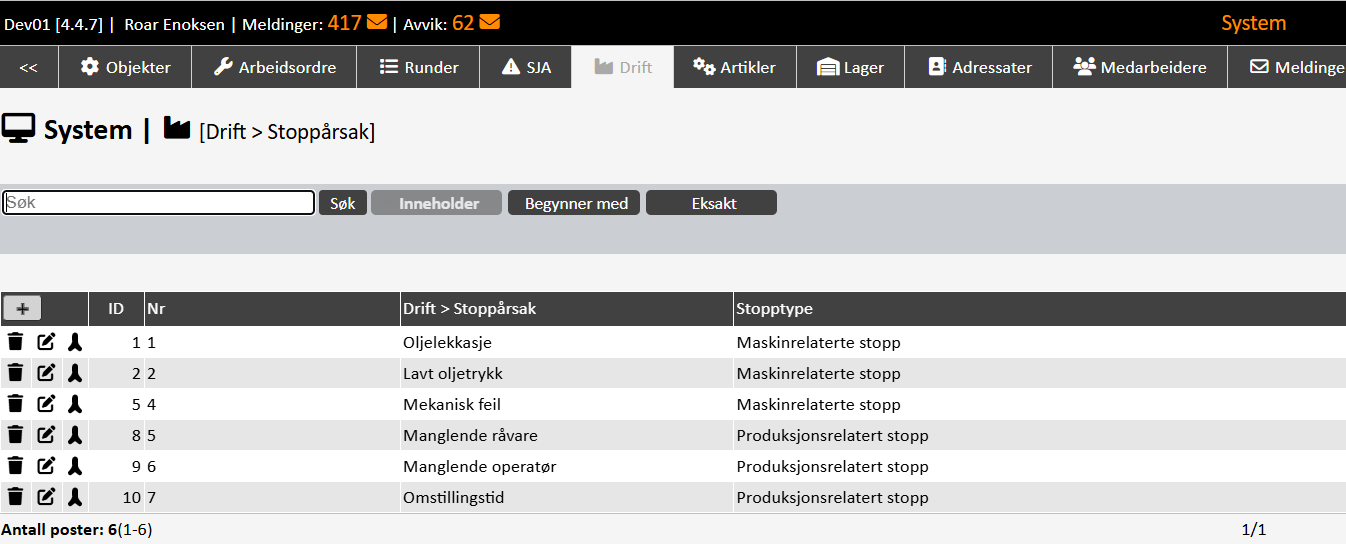Viewport: 1346px width, 544px height.
Task: Delete the Oljelekkasje row
Action: (15, 342)
